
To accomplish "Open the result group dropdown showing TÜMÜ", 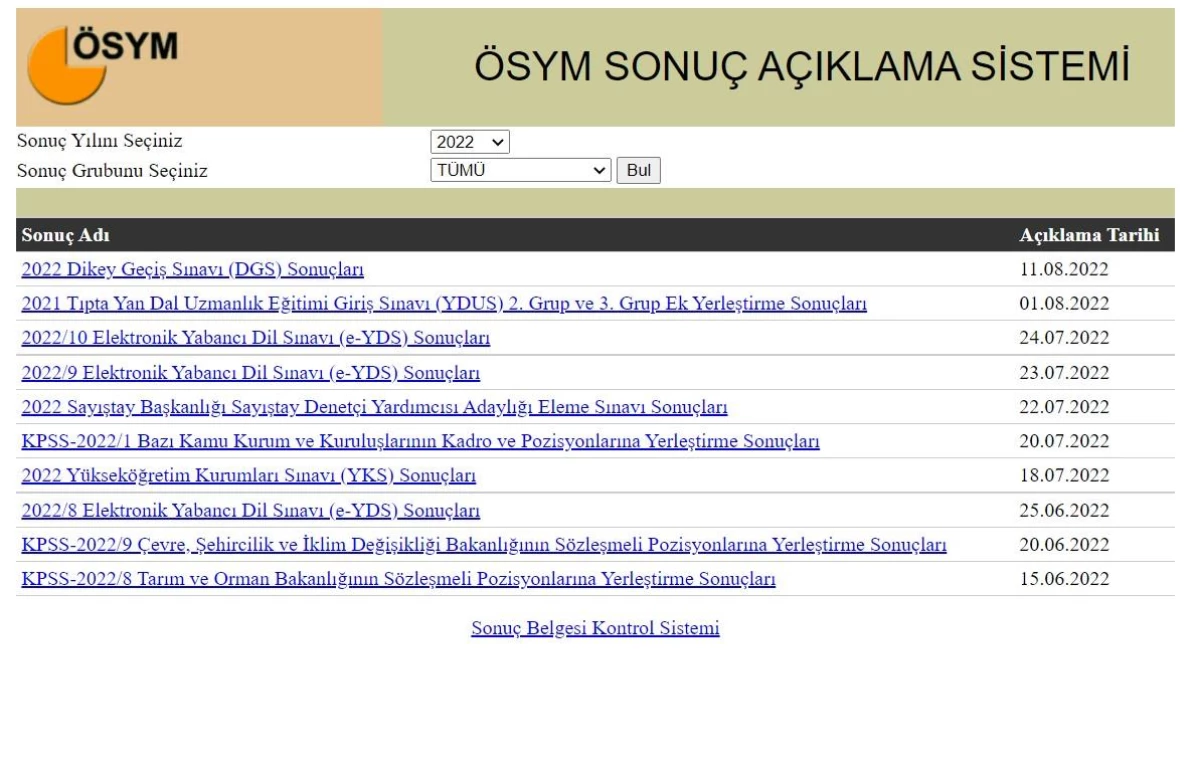I will [520, 170].
